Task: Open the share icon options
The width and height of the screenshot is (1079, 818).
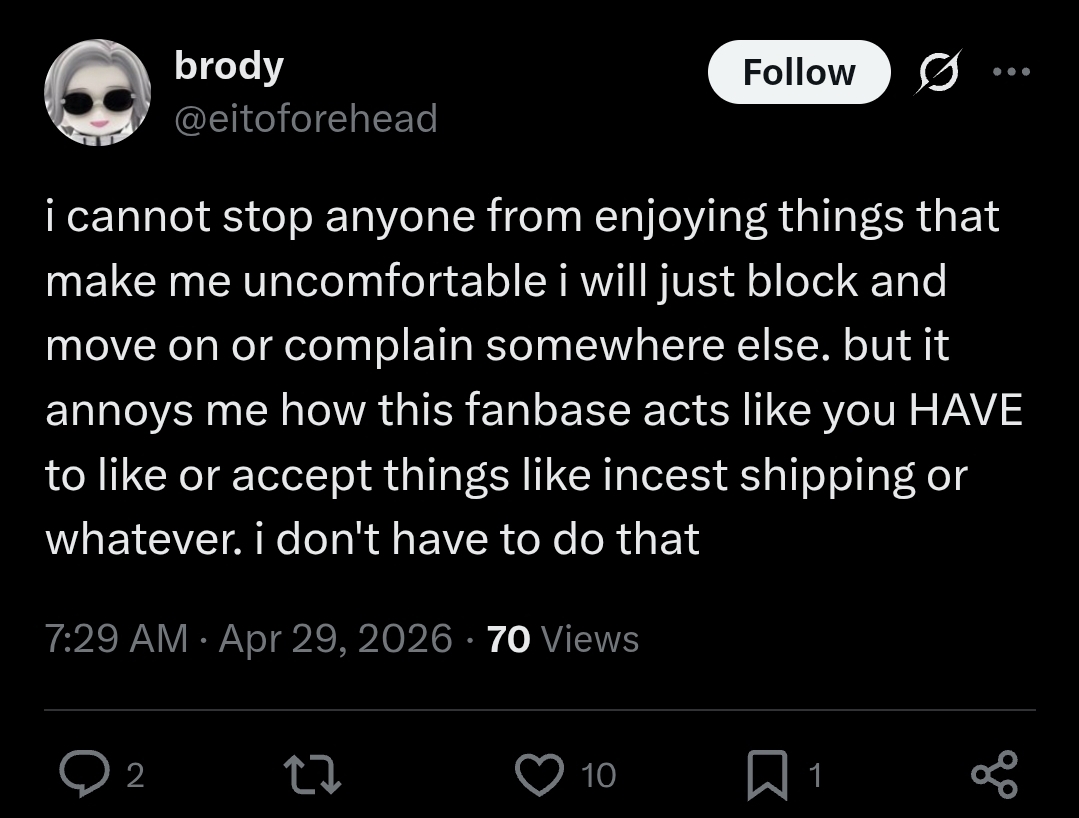Action: click(994, 774)
